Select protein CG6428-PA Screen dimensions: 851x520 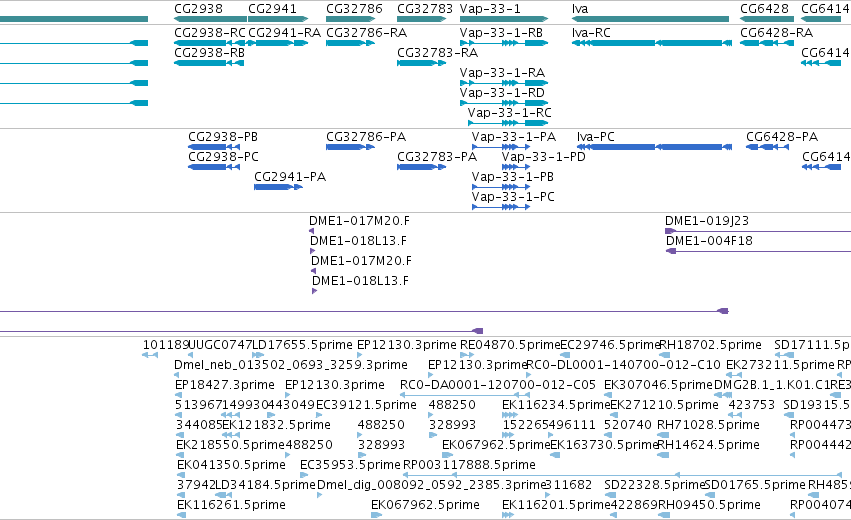coord(782,137)
